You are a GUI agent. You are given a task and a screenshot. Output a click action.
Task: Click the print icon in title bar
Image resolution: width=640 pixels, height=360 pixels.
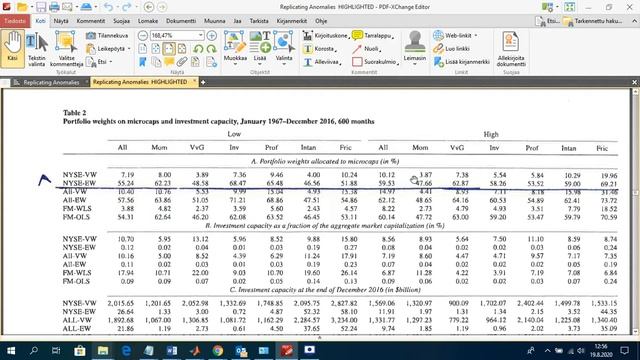point(54,7)
